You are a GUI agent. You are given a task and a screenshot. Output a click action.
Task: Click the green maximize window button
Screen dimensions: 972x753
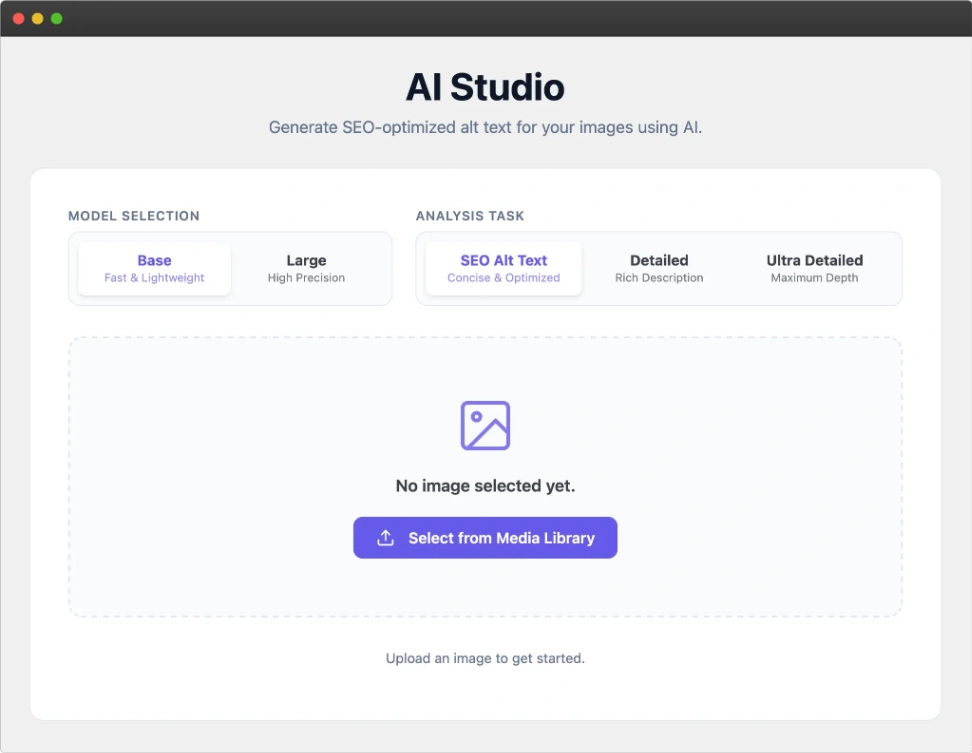coord(56,19)
